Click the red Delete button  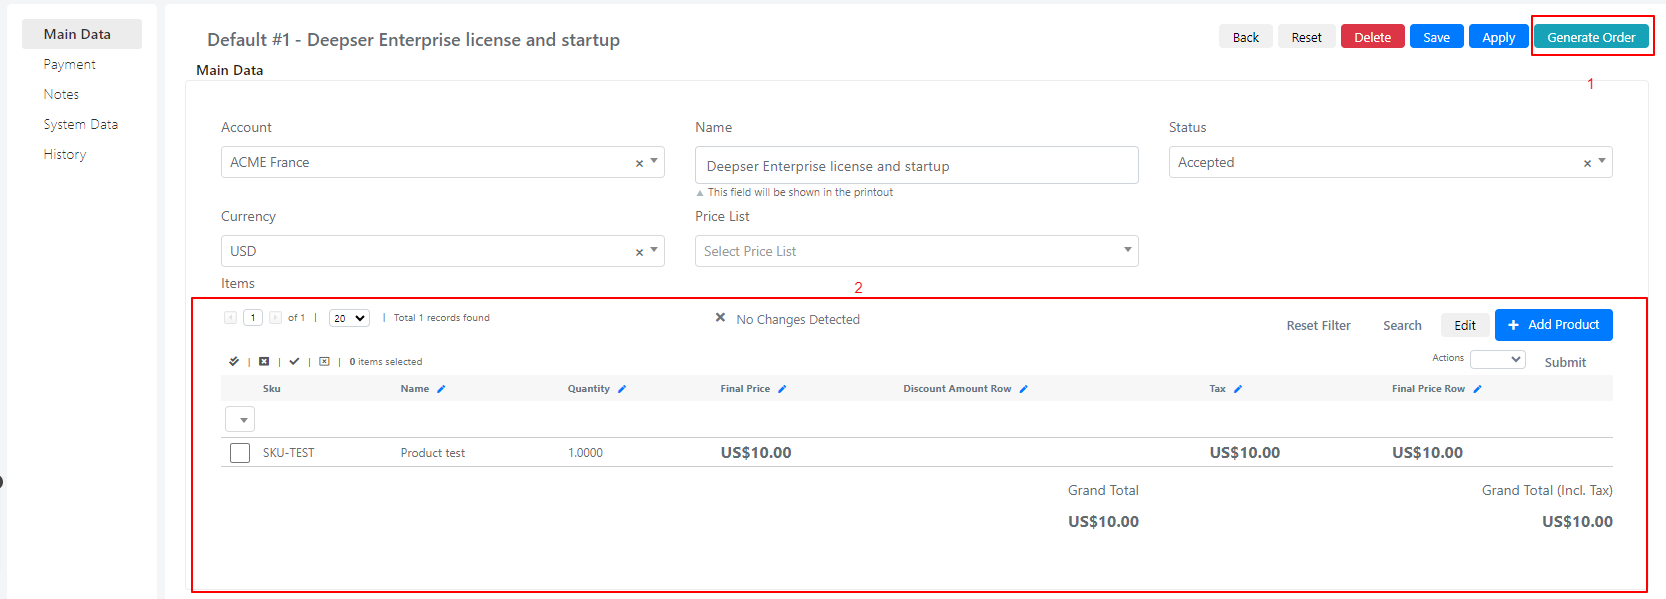tap(1372, 37)
